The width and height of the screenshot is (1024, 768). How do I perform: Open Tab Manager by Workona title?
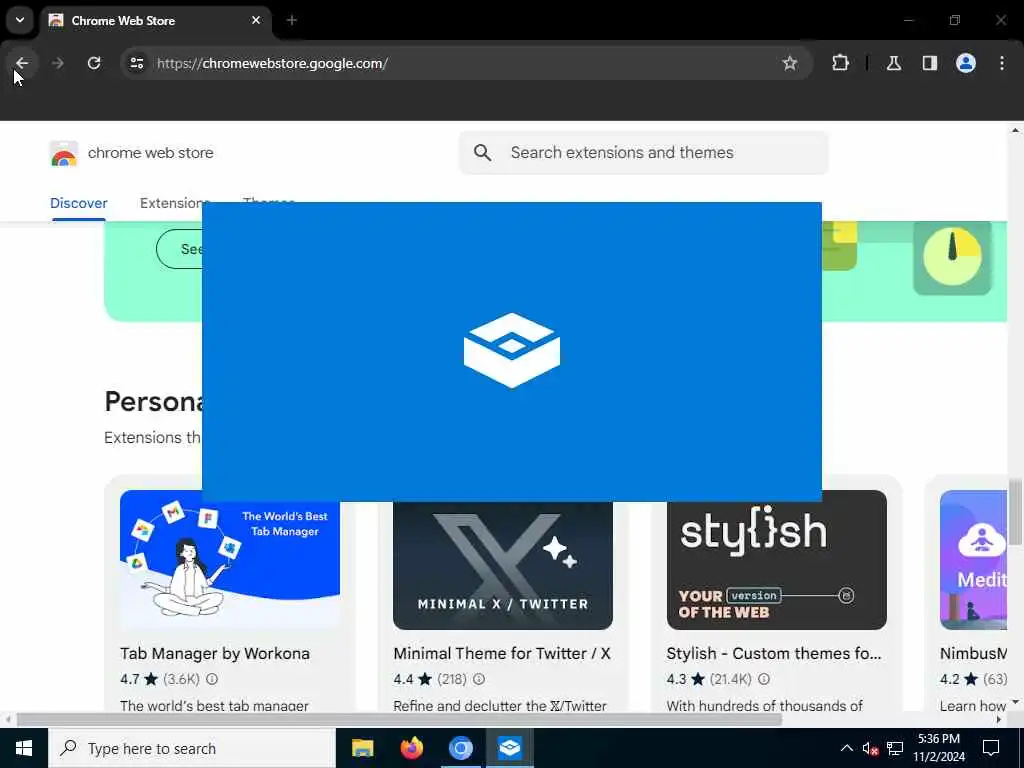[x=215, y=654]
